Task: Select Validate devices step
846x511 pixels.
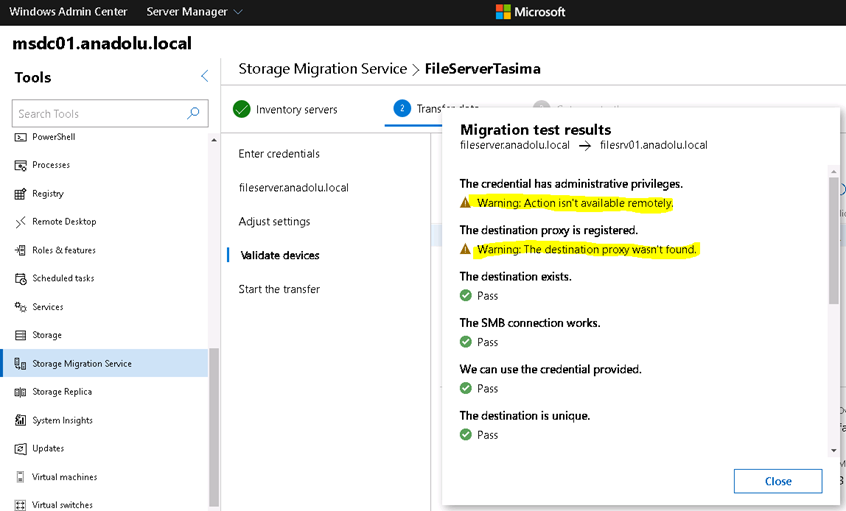Action: tap(279, 255)
